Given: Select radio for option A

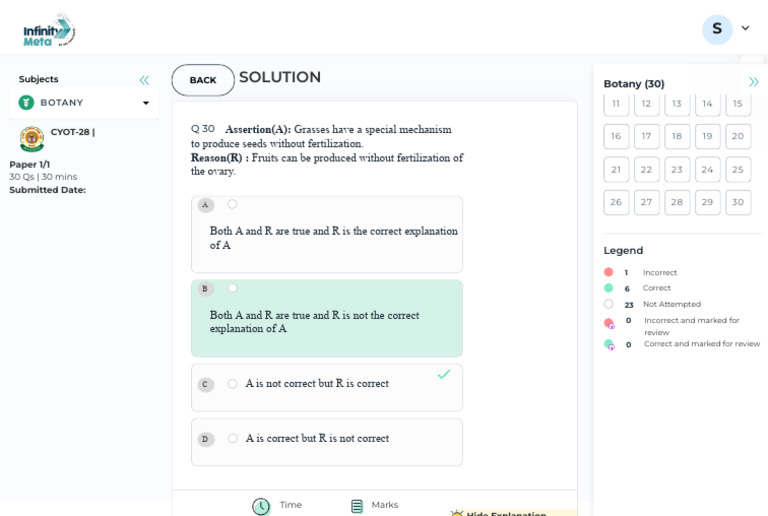Looking at the screenshot, I should 232,204.
